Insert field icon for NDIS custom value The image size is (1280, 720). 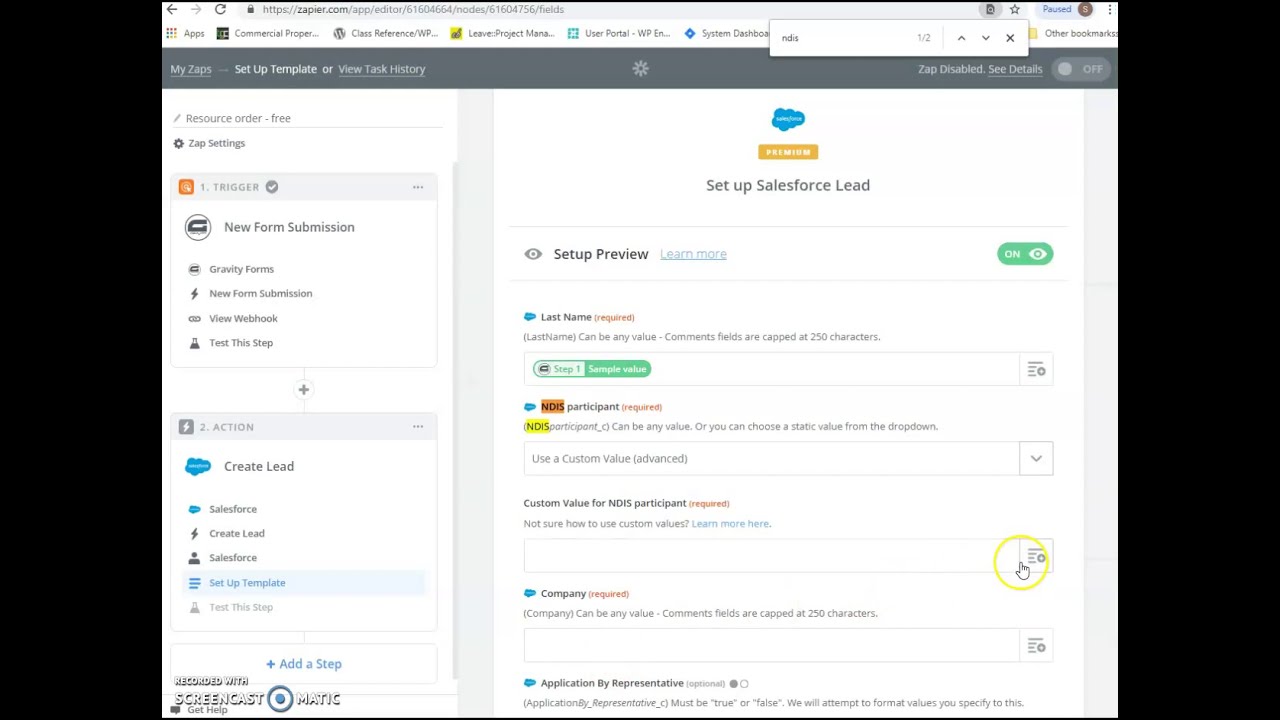coord(1036,556)
